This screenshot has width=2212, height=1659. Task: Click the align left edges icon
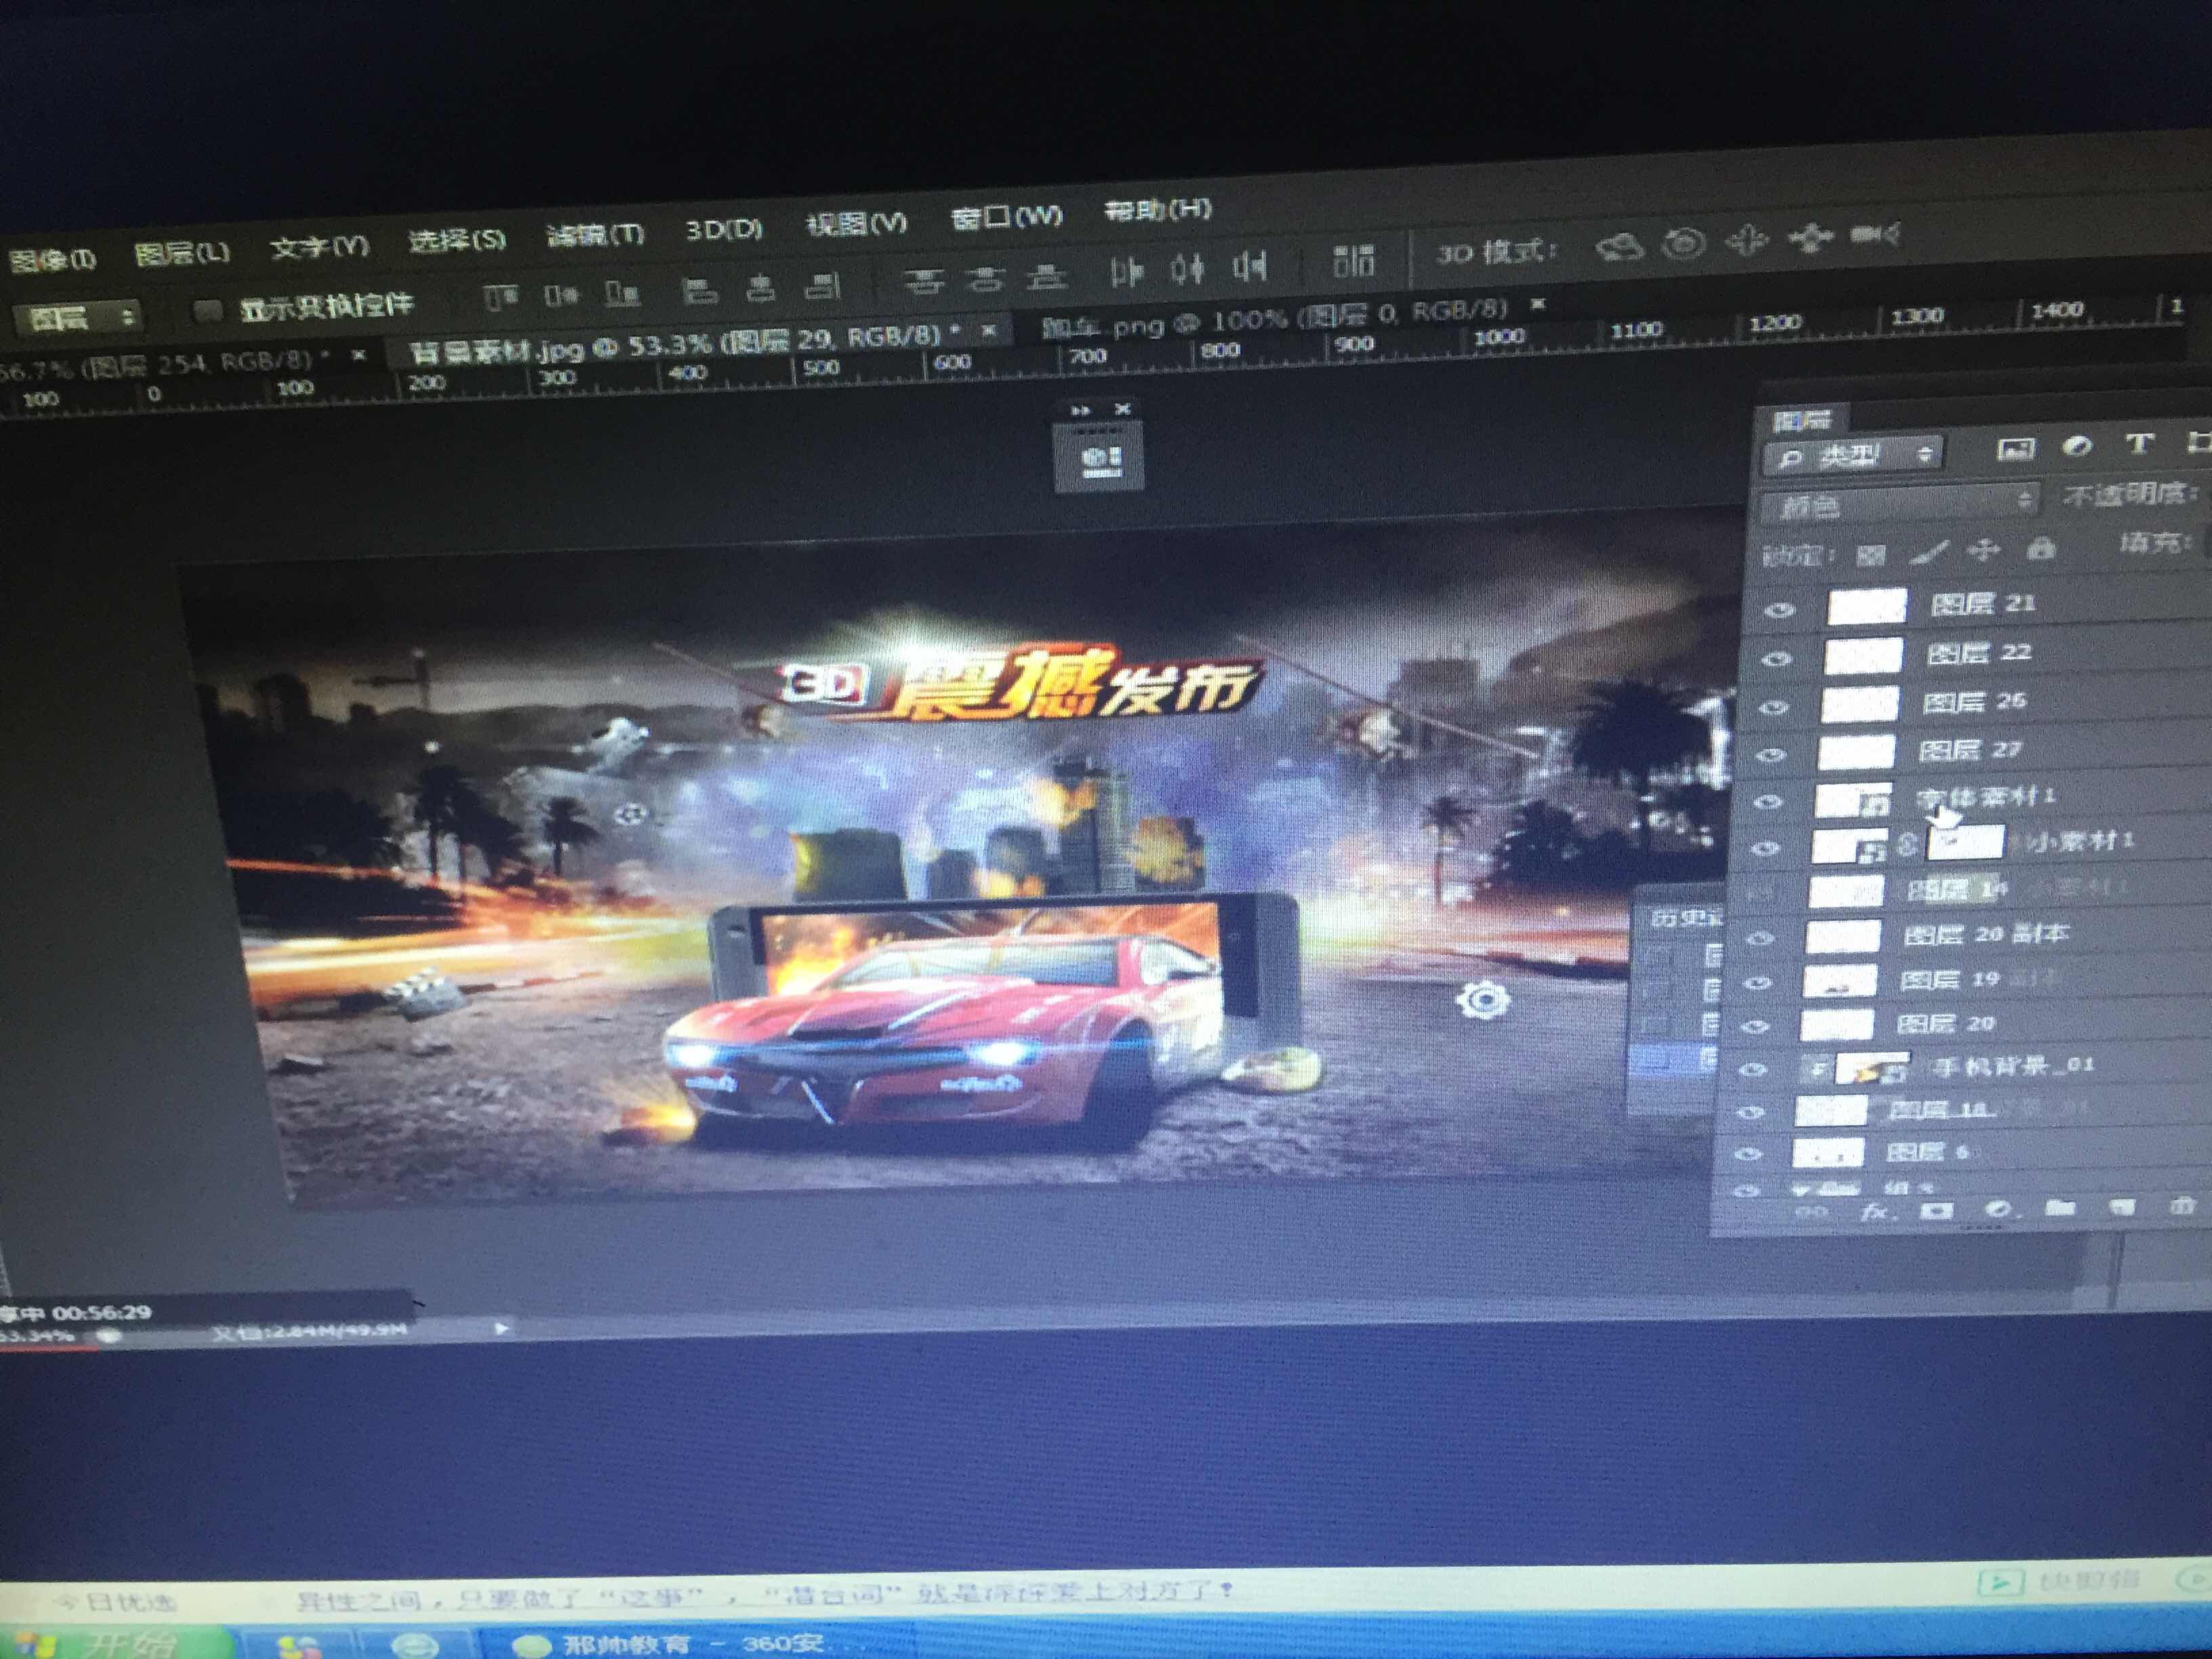(699, 290)
